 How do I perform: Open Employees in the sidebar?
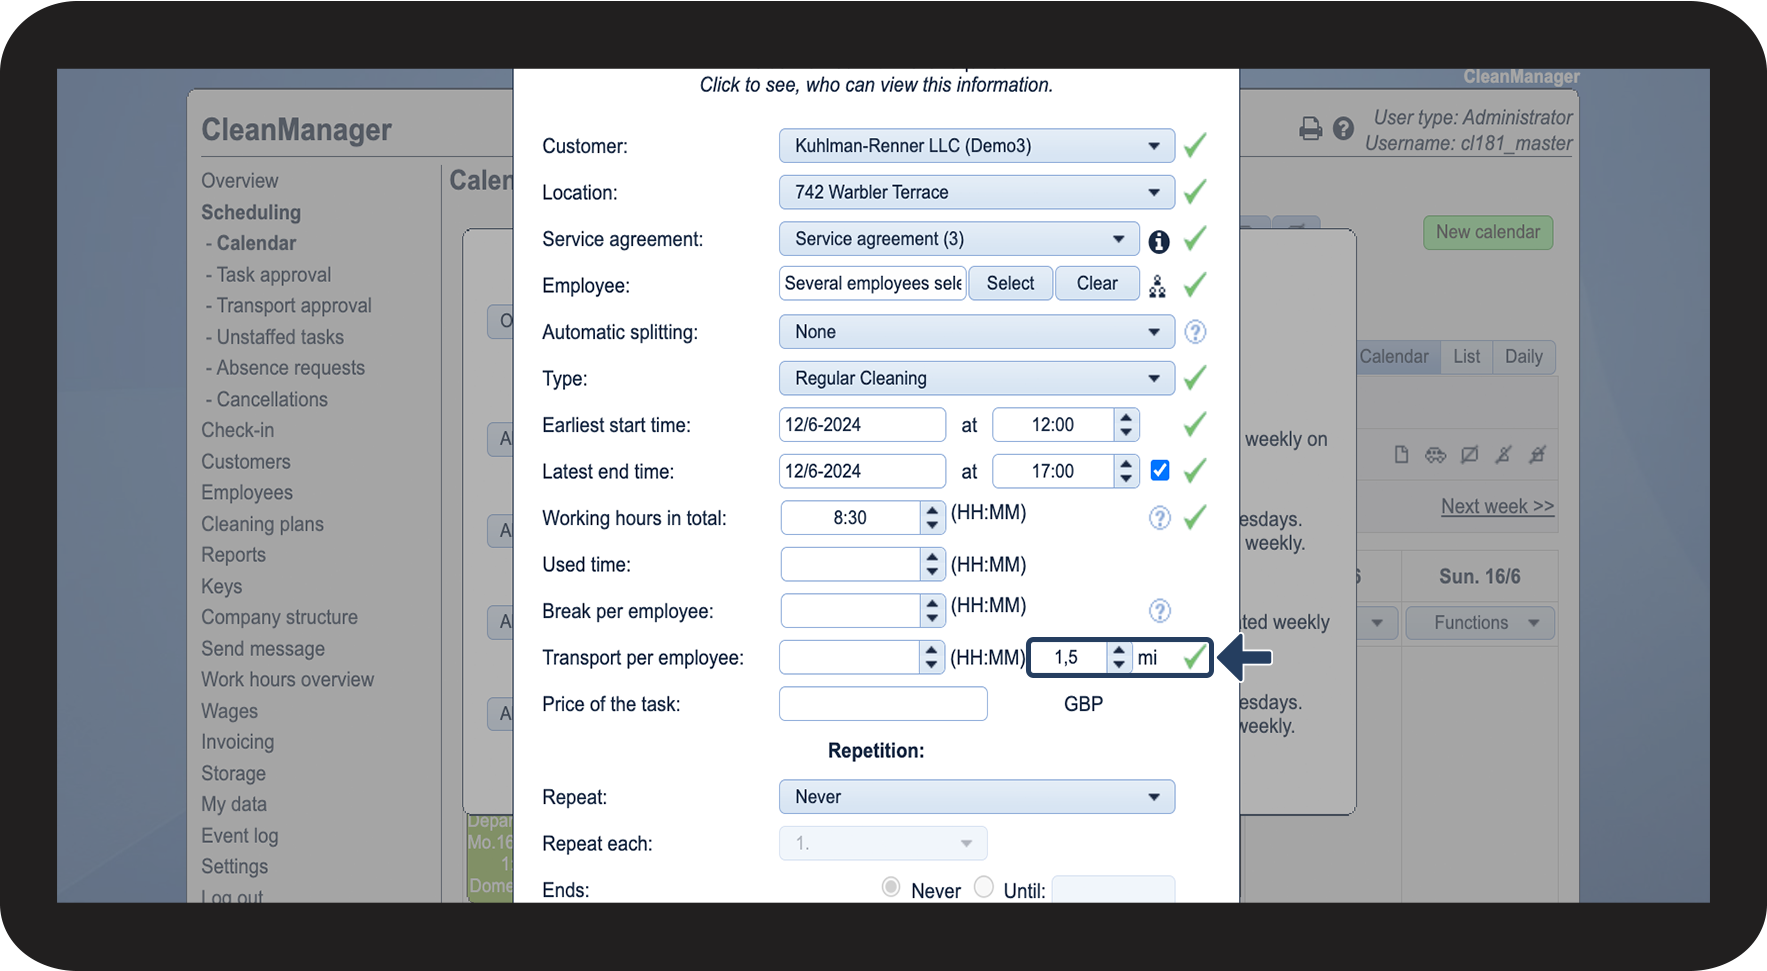tap(247, 493)
